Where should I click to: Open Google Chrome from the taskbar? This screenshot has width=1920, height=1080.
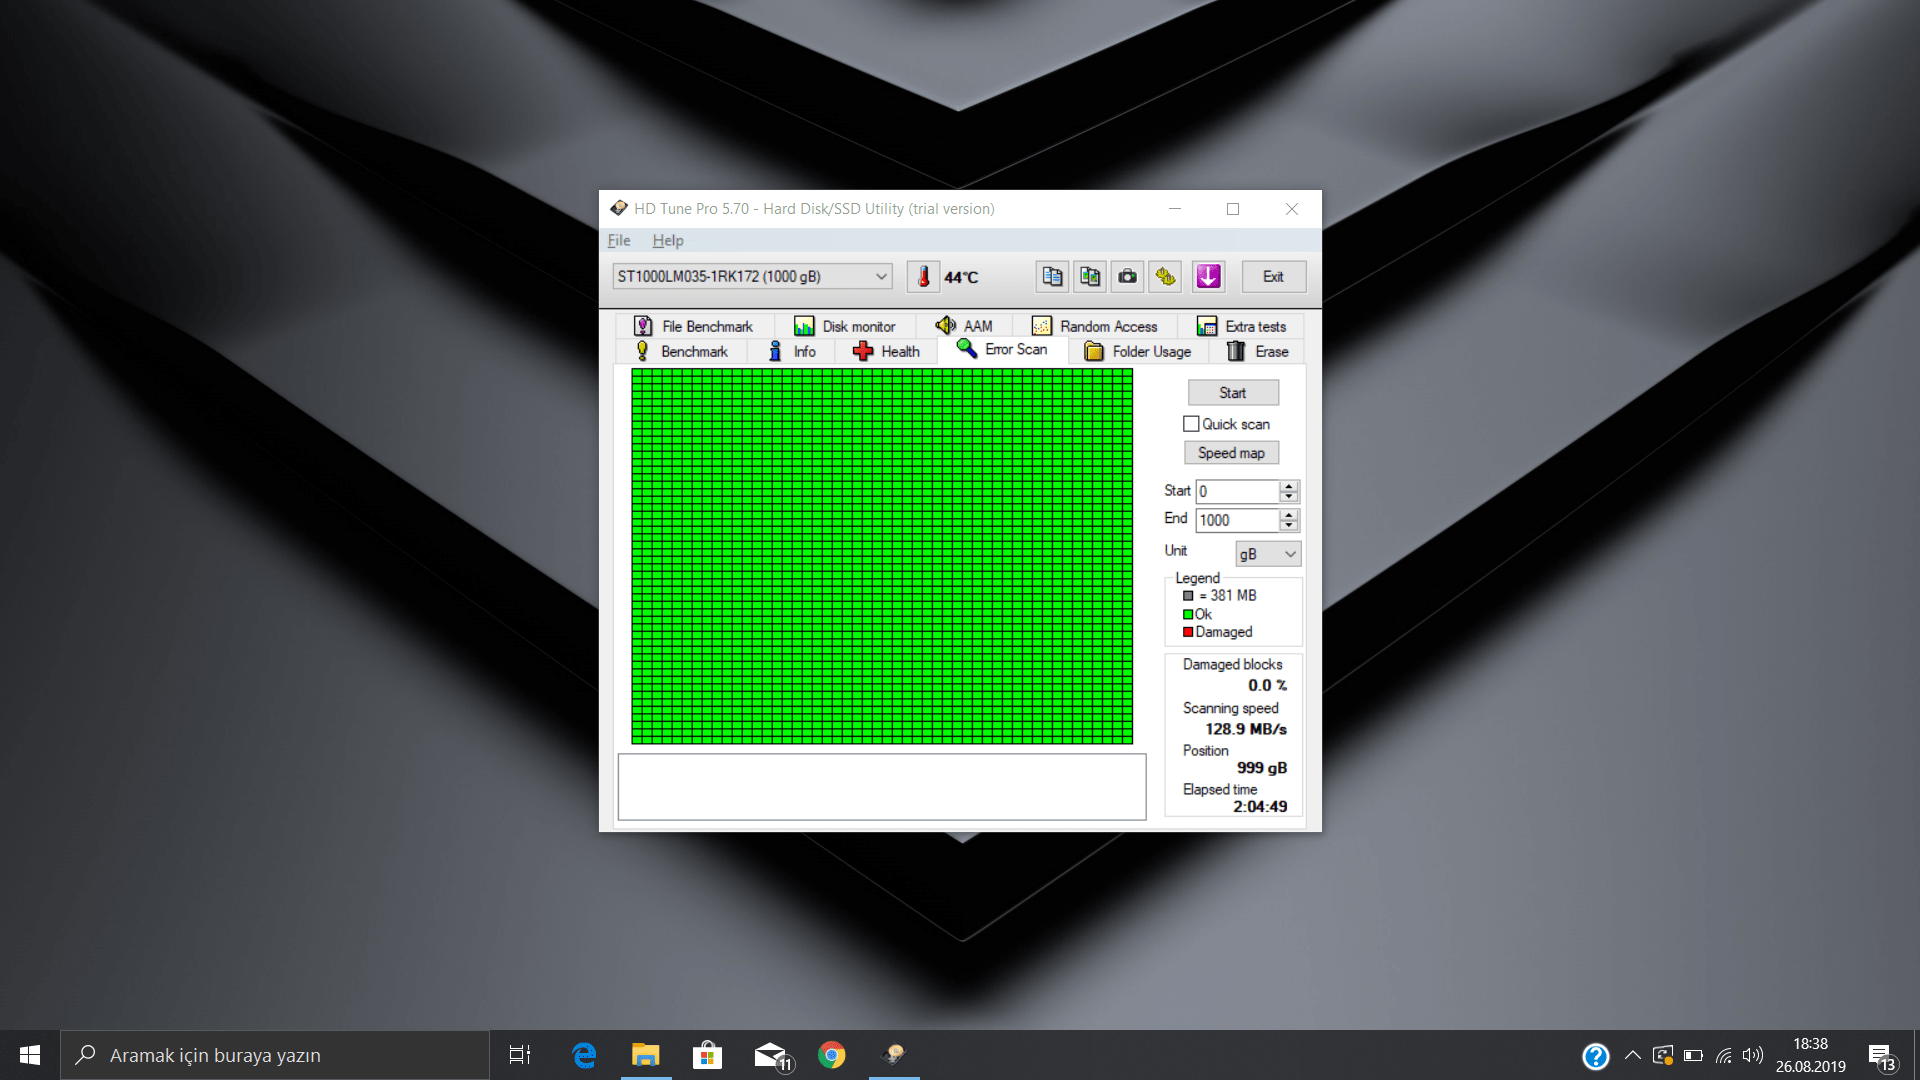coord(831,1054)
